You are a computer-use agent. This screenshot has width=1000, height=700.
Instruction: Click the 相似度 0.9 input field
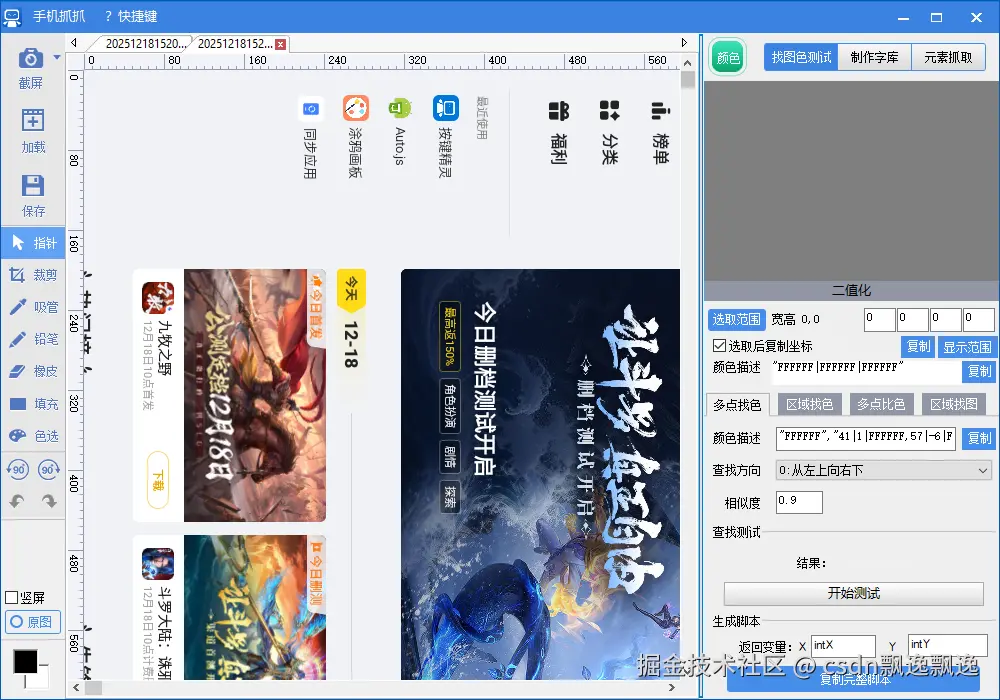point(799,502)
